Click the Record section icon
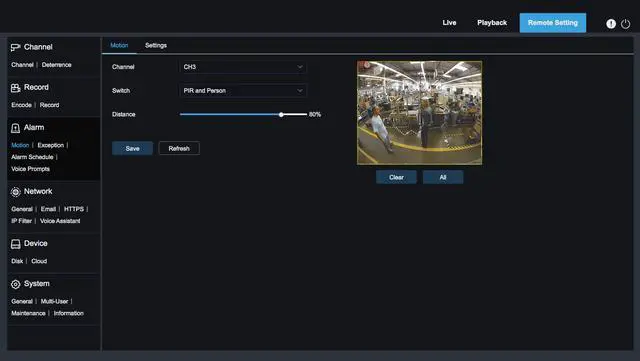 pos(15,87)
